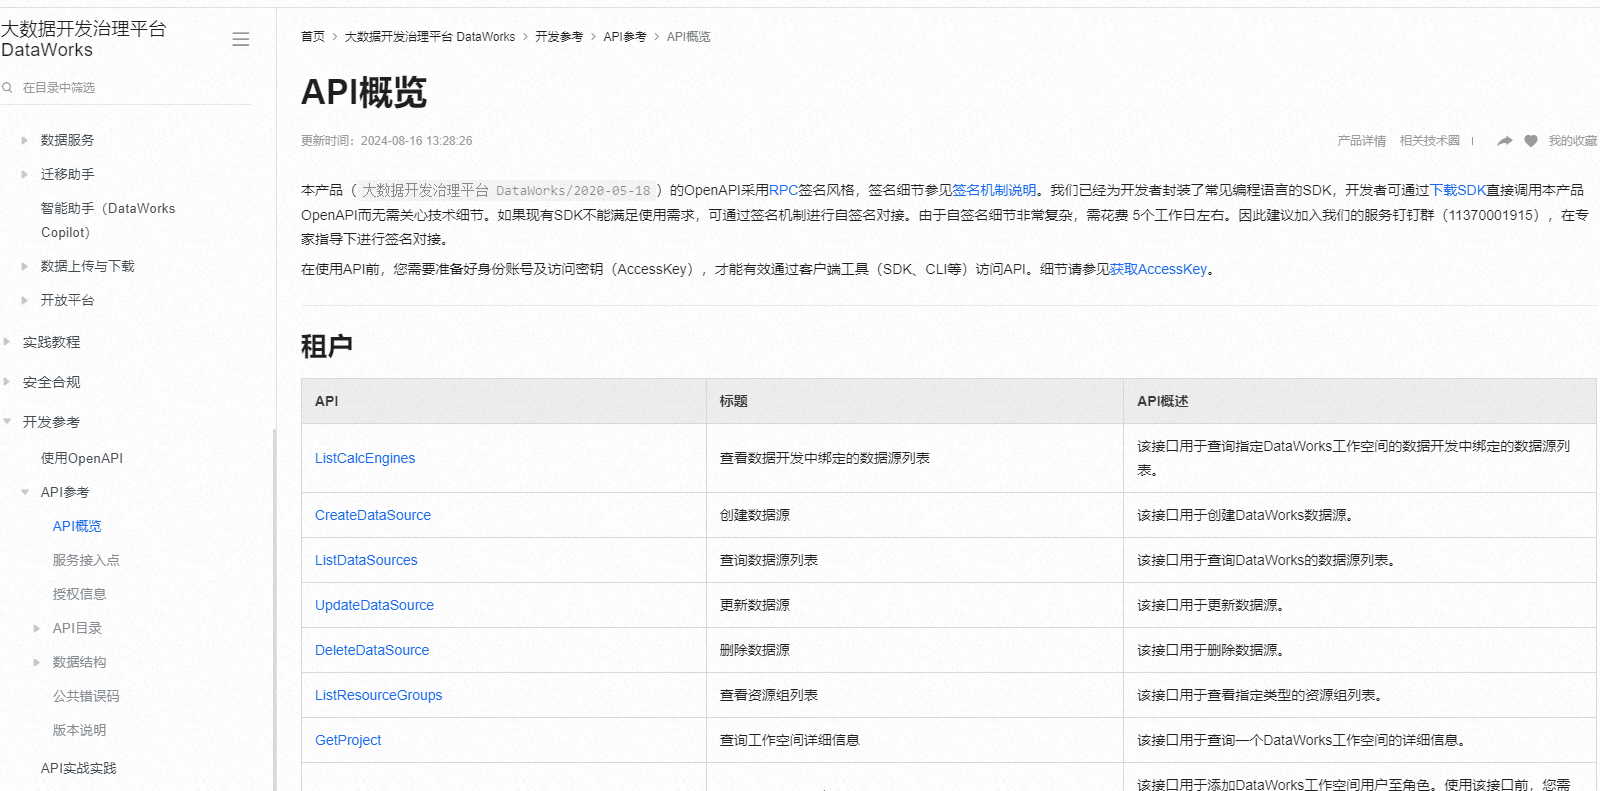Screen dimensions: 1600x791
Task: Click the 租户 section heading
Action: pos(327,346)
